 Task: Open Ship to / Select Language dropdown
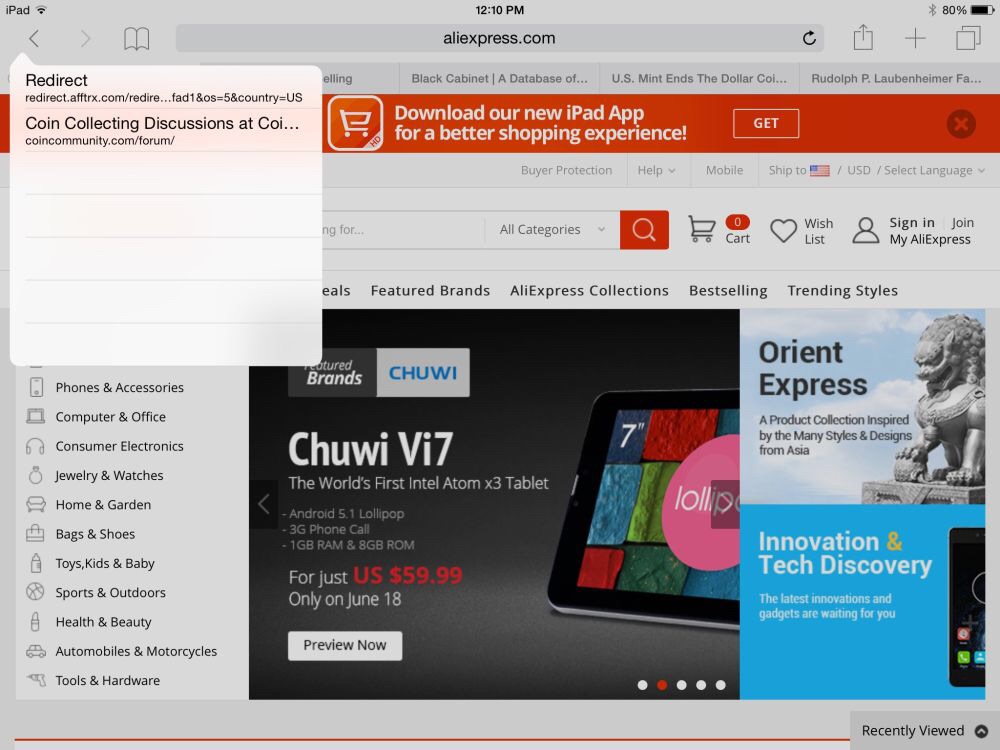coord(877,170)
